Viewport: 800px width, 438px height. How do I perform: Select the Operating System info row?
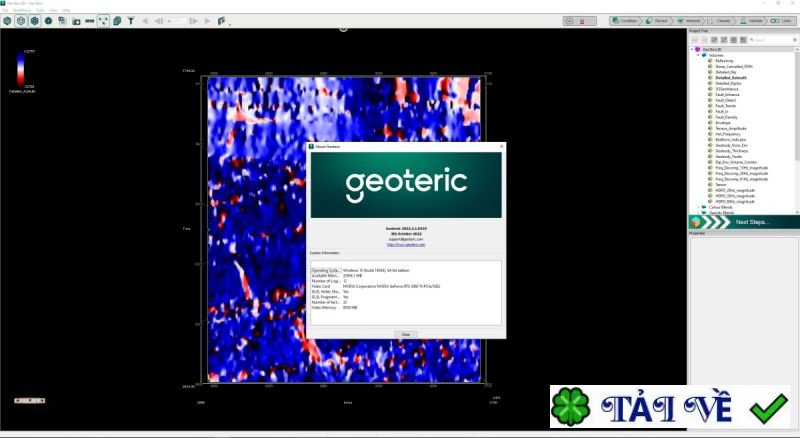pyautogui.click(x=406, y=270)
